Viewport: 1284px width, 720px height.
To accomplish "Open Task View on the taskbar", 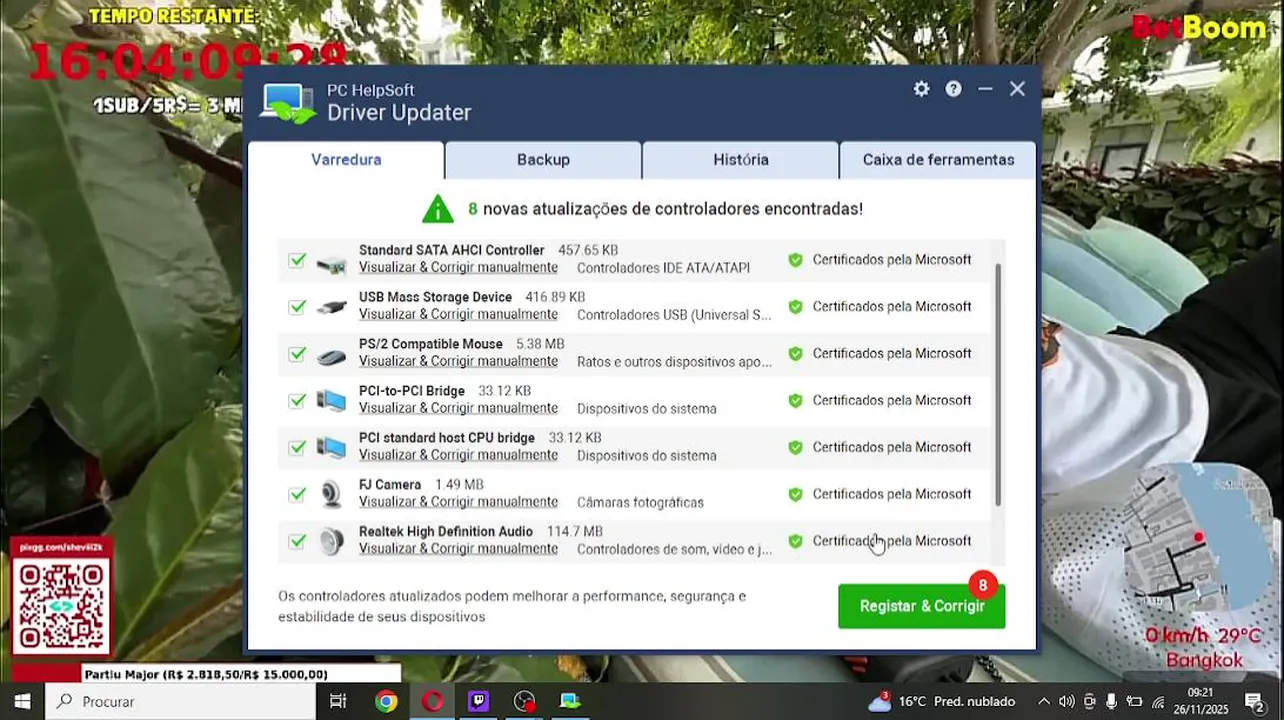I will [338, 701].
